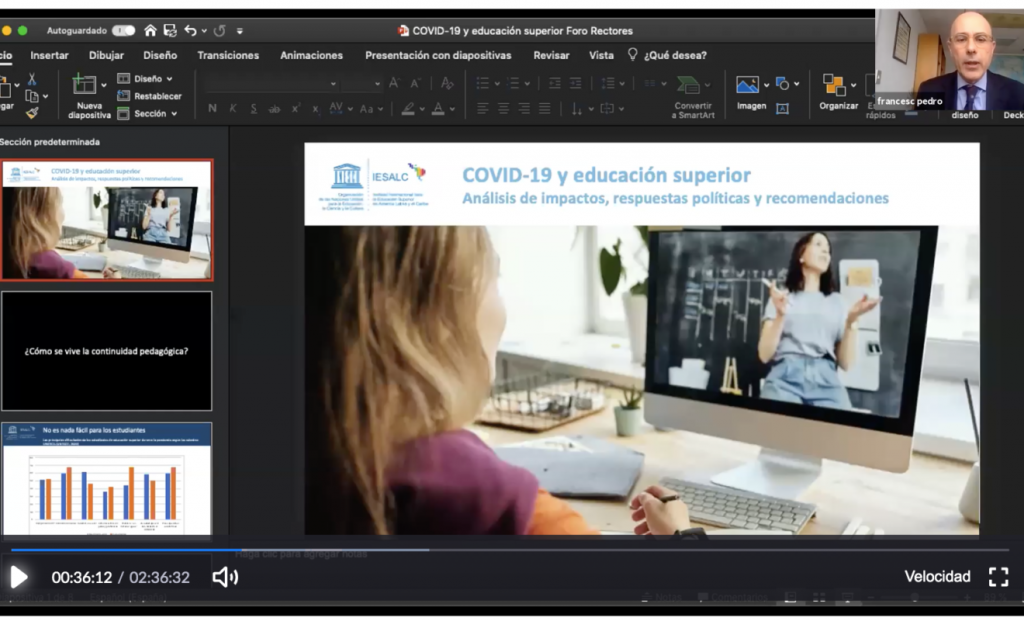The image size is (1024, 621).
Task: Toggle underline S formatting
Action: pos(253,108)
